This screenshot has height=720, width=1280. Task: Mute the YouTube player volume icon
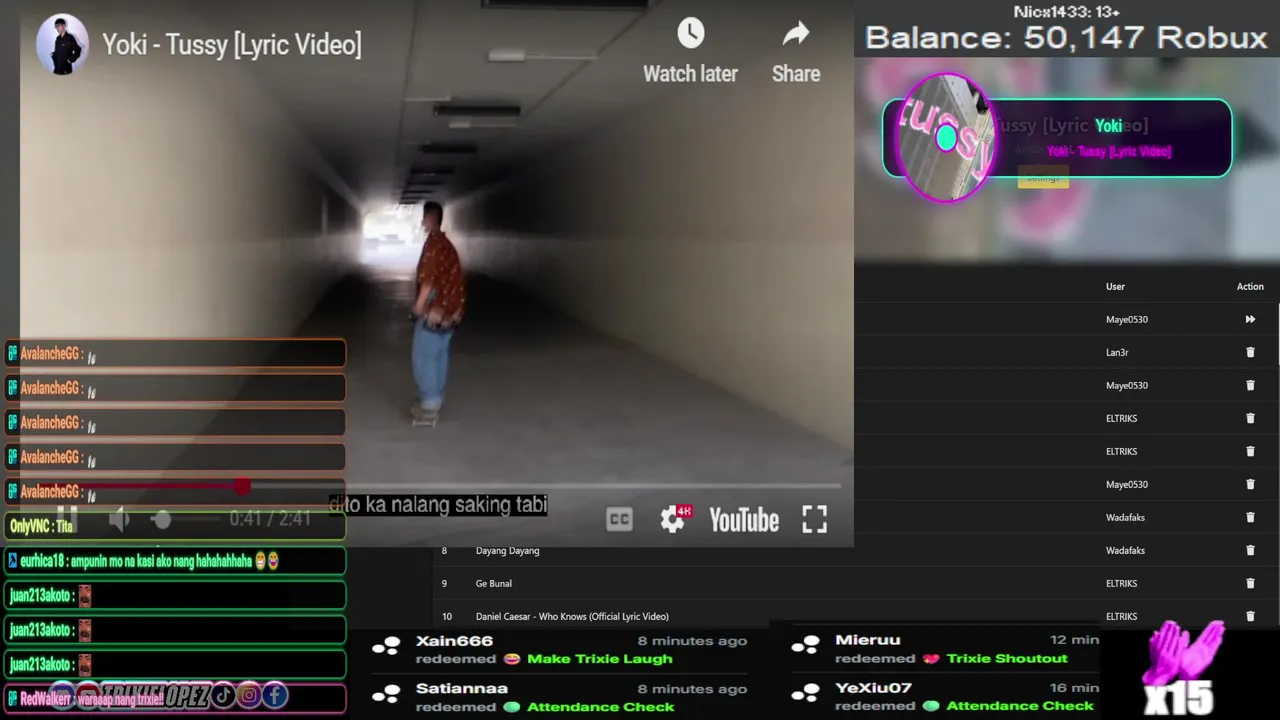[120, 519]
